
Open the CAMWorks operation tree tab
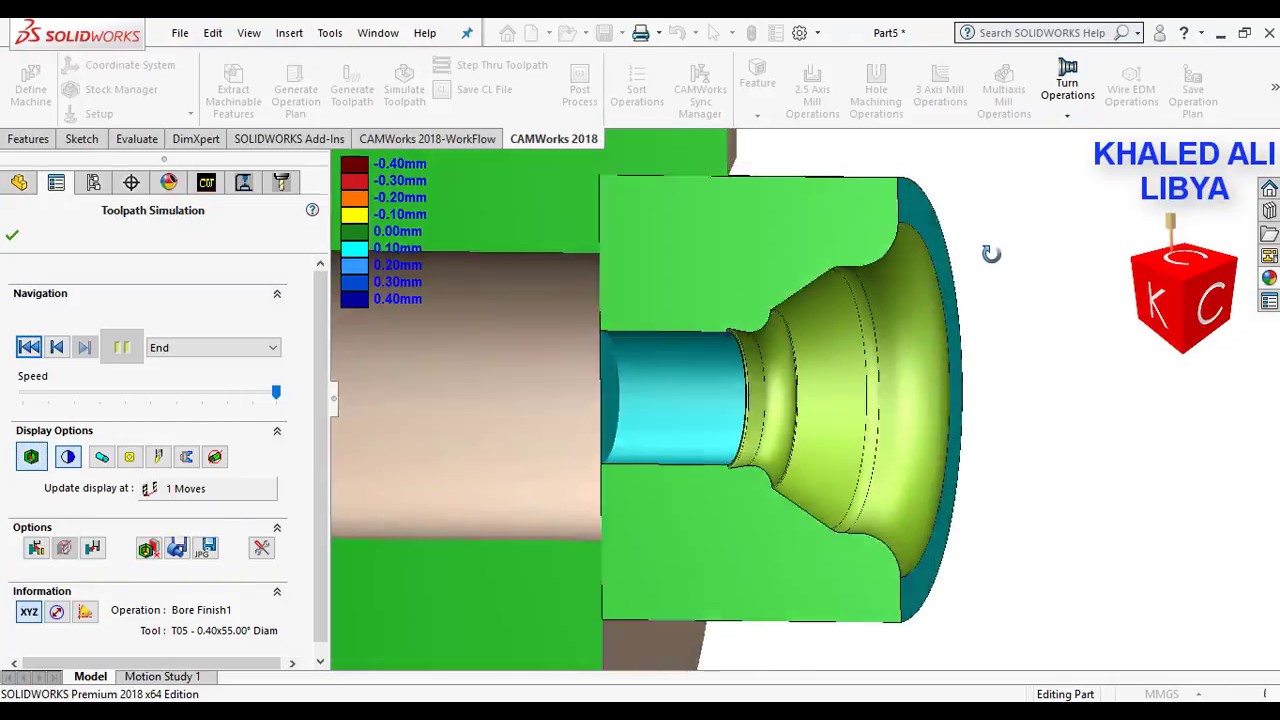[x=243, y=182]
